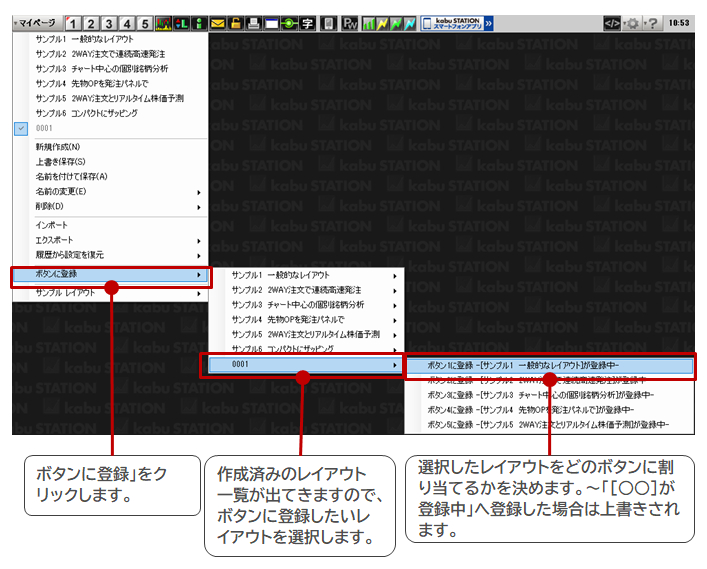Switch to layout button 2
707x569 pixels.
pos(91,23)
